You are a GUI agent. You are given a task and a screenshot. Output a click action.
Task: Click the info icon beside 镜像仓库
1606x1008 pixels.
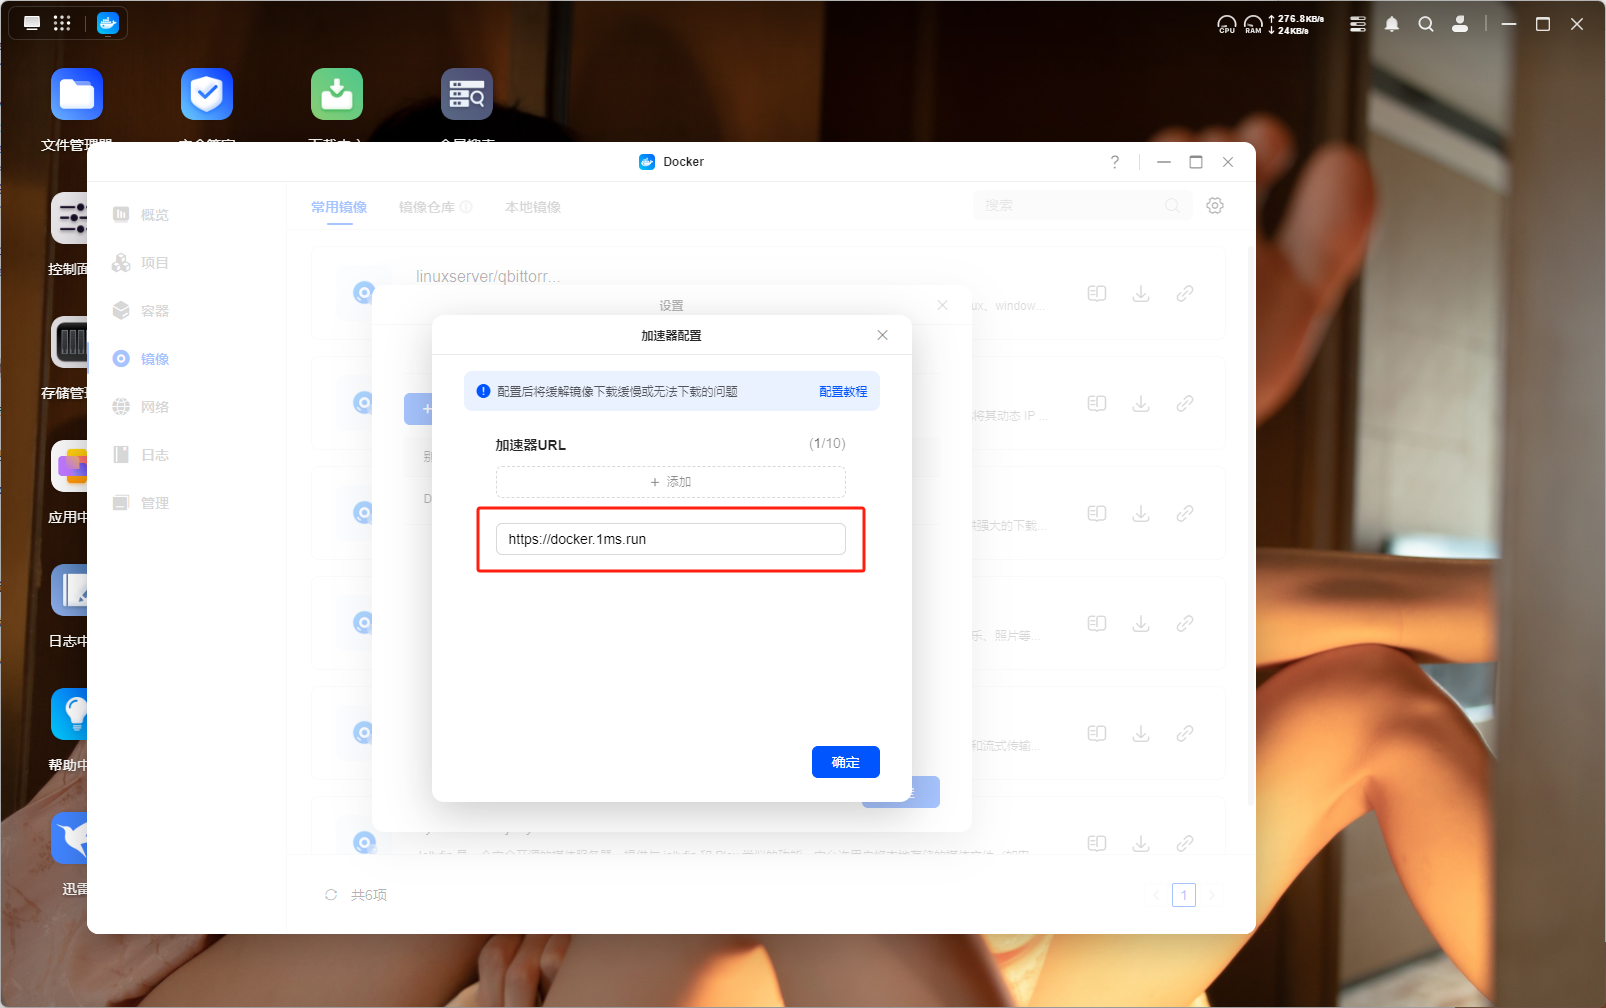pyautogui.click(x=466, y=207)
